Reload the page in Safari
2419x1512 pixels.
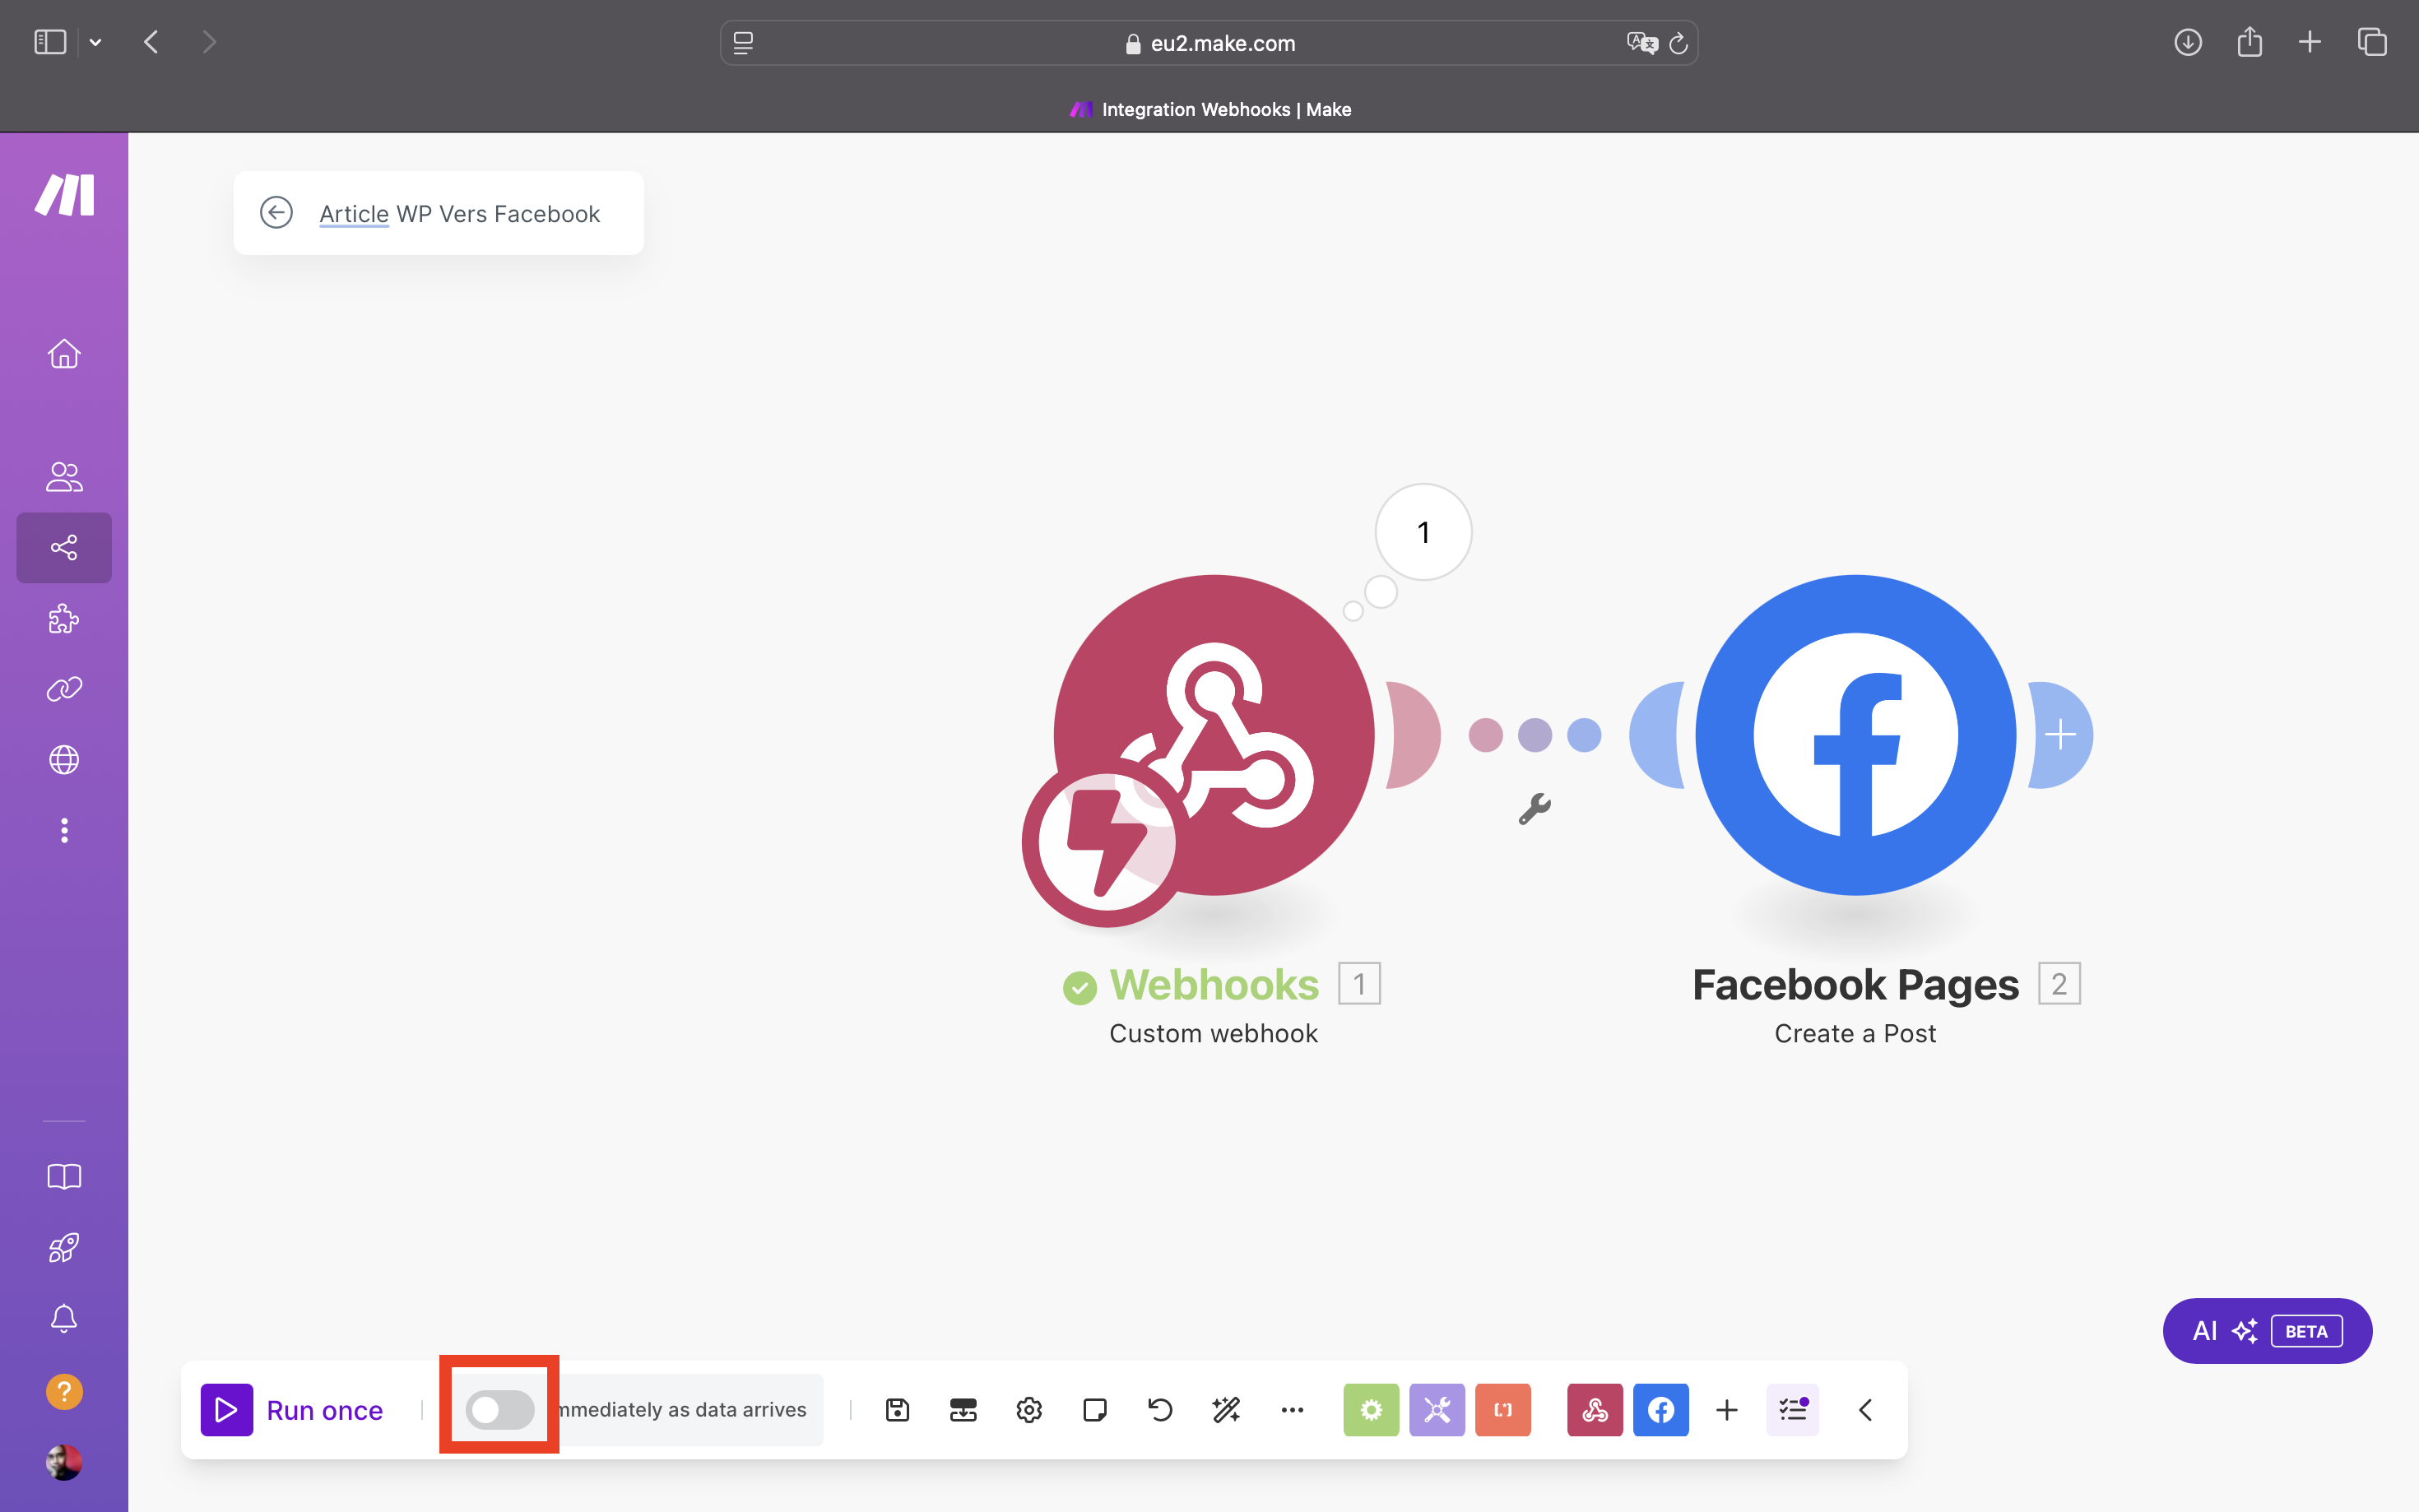coord(1679,43)
